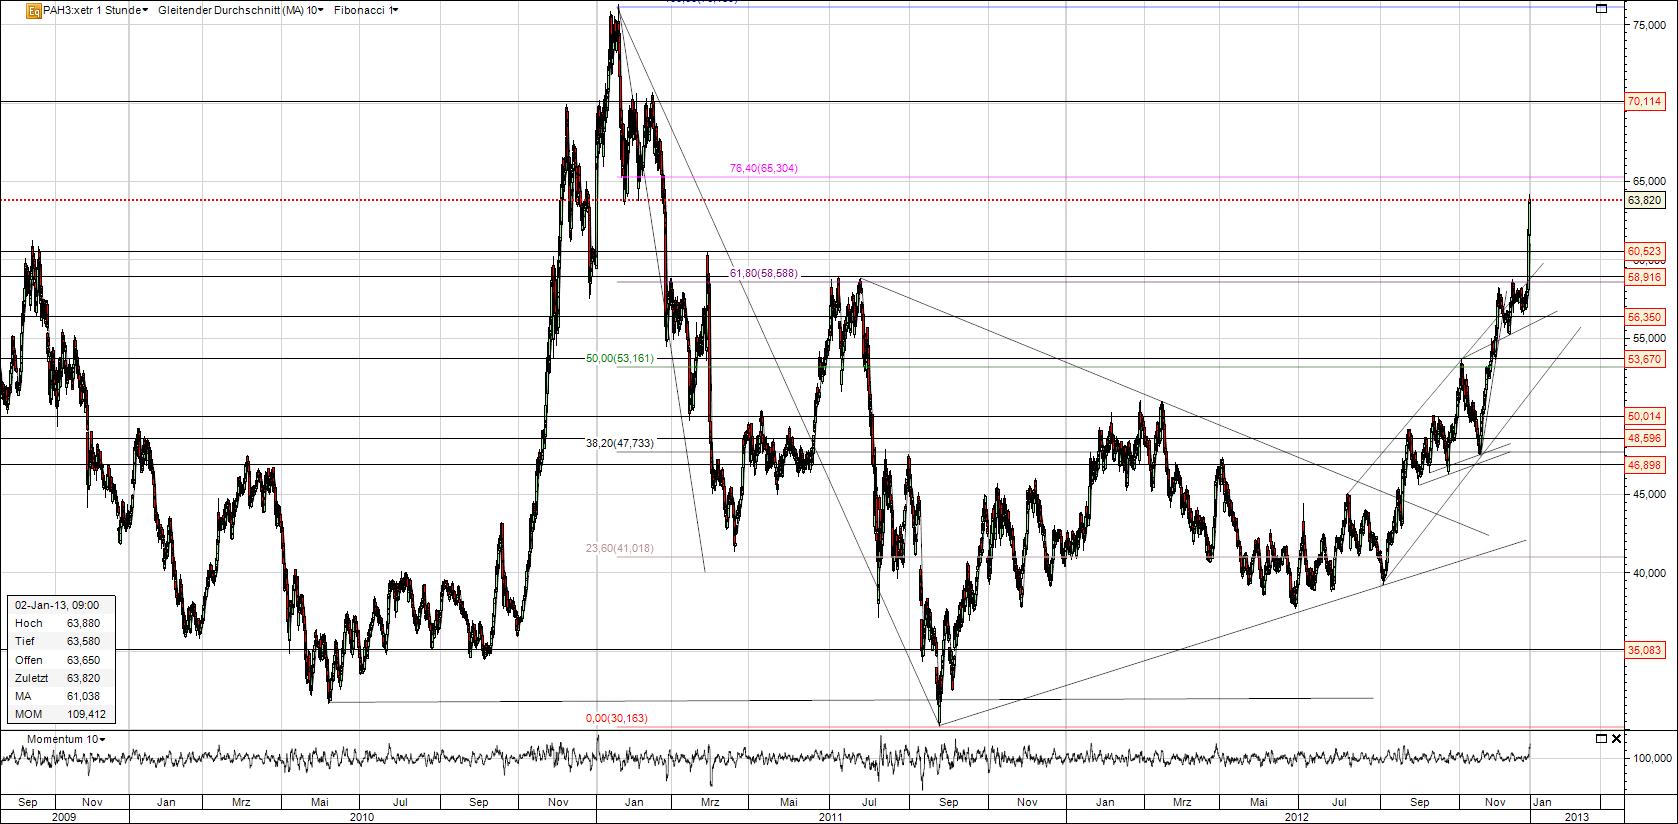
Task: Expand Gleitender Durchschnitt (MA) 10 menu
Action: click(x=240, y=11)
